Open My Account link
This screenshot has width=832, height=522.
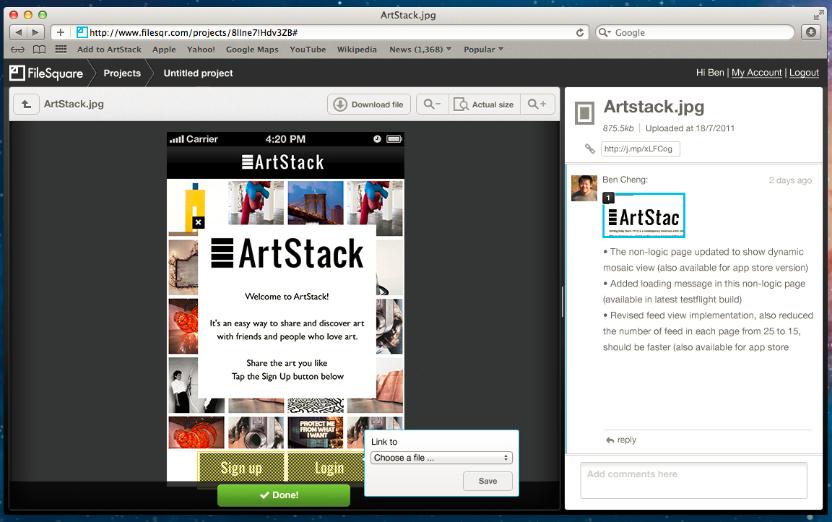tap(757, 73)
